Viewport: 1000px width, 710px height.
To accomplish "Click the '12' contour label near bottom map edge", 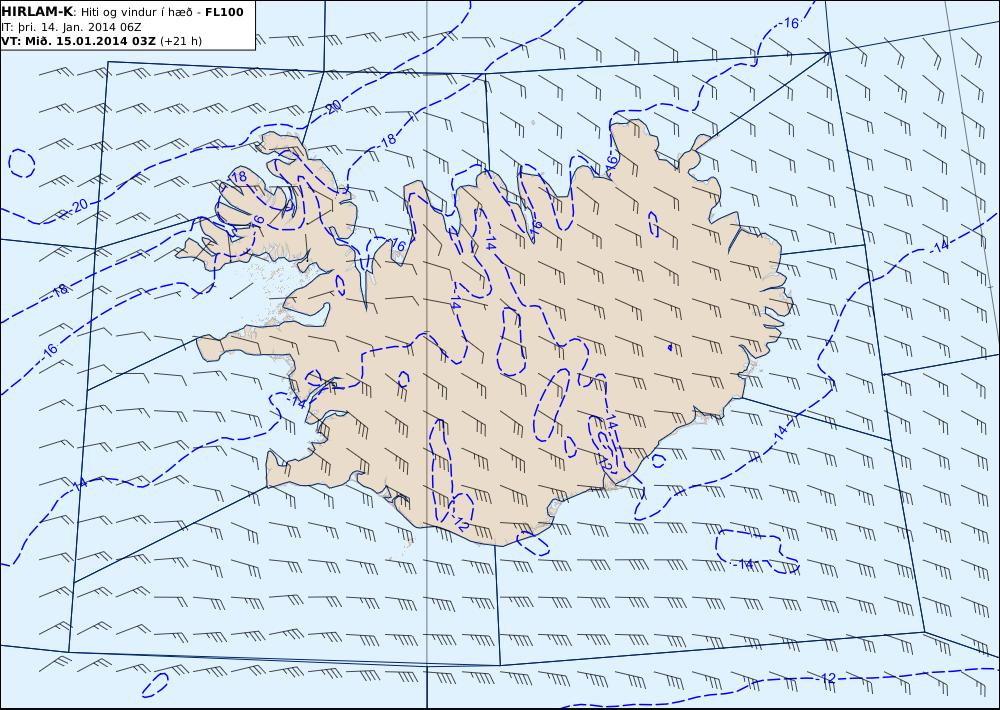I will pyautogui.click(x=828, y=679).
